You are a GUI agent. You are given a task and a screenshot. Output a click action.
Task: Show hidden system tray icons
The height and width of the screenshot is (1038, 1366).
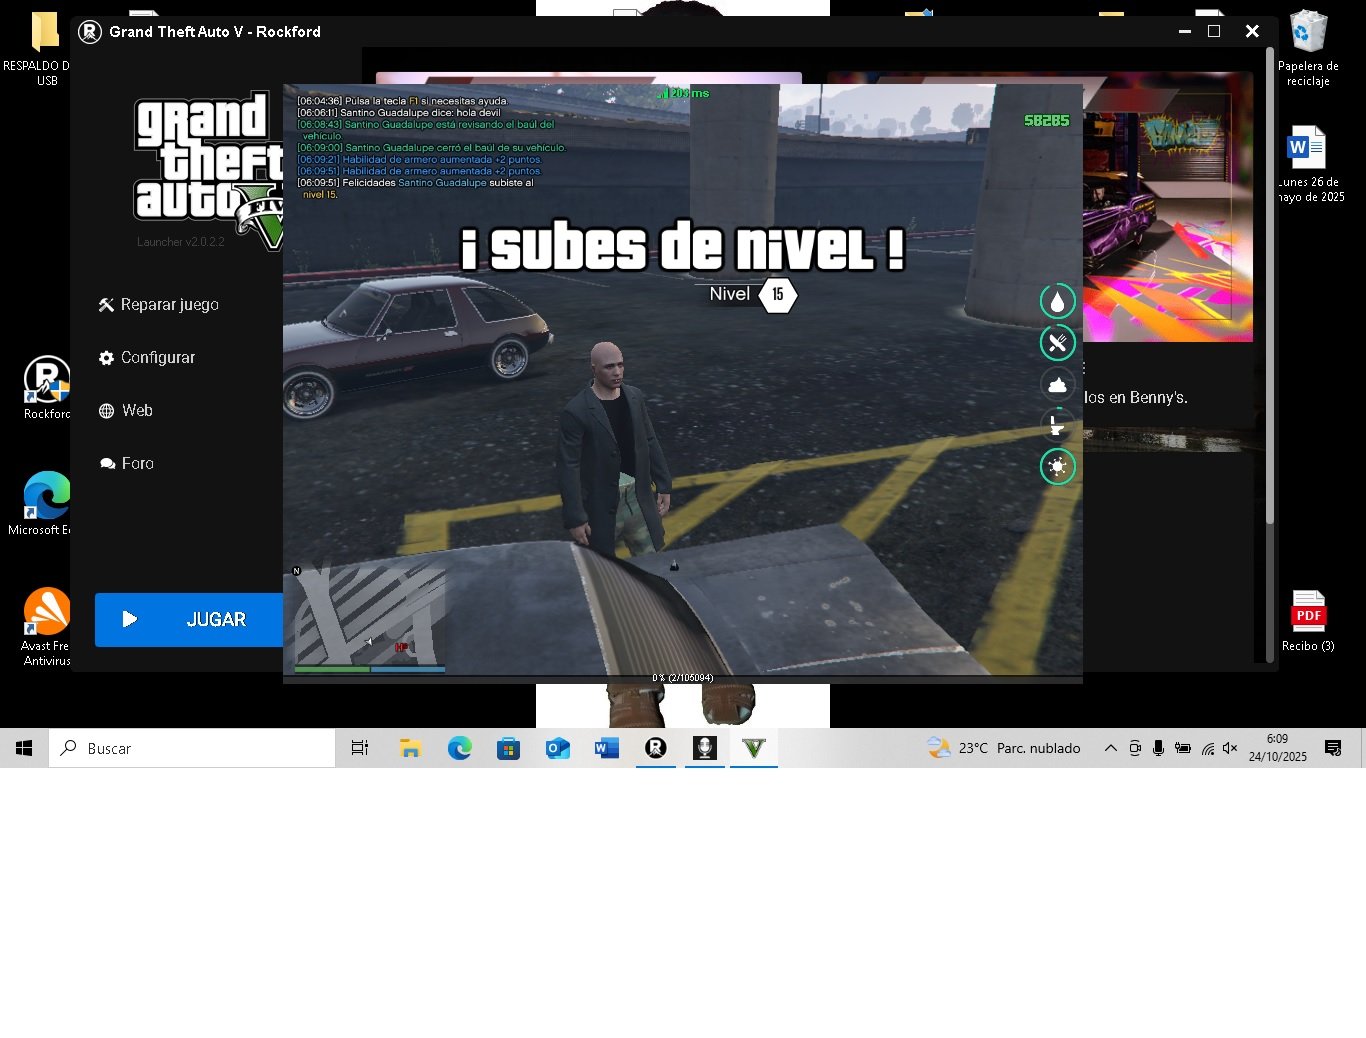click(x=1110, y=748)
